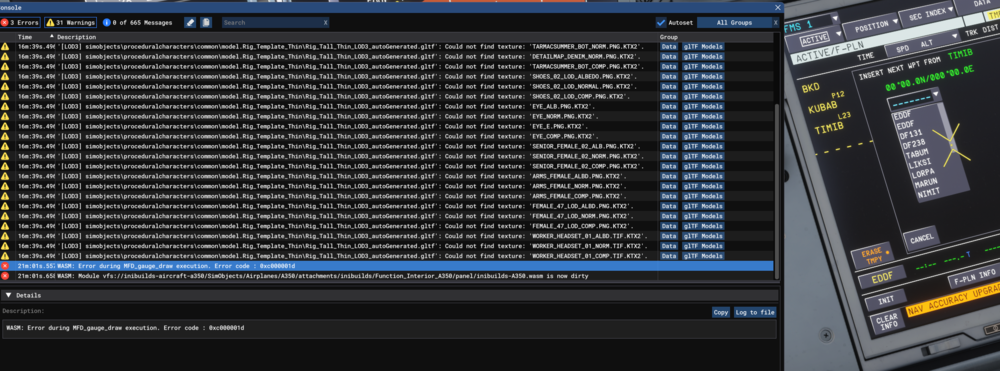Select the 'wasm is now dirty' error row
This screenshot has height=371, width=1000.
[386, 276]
